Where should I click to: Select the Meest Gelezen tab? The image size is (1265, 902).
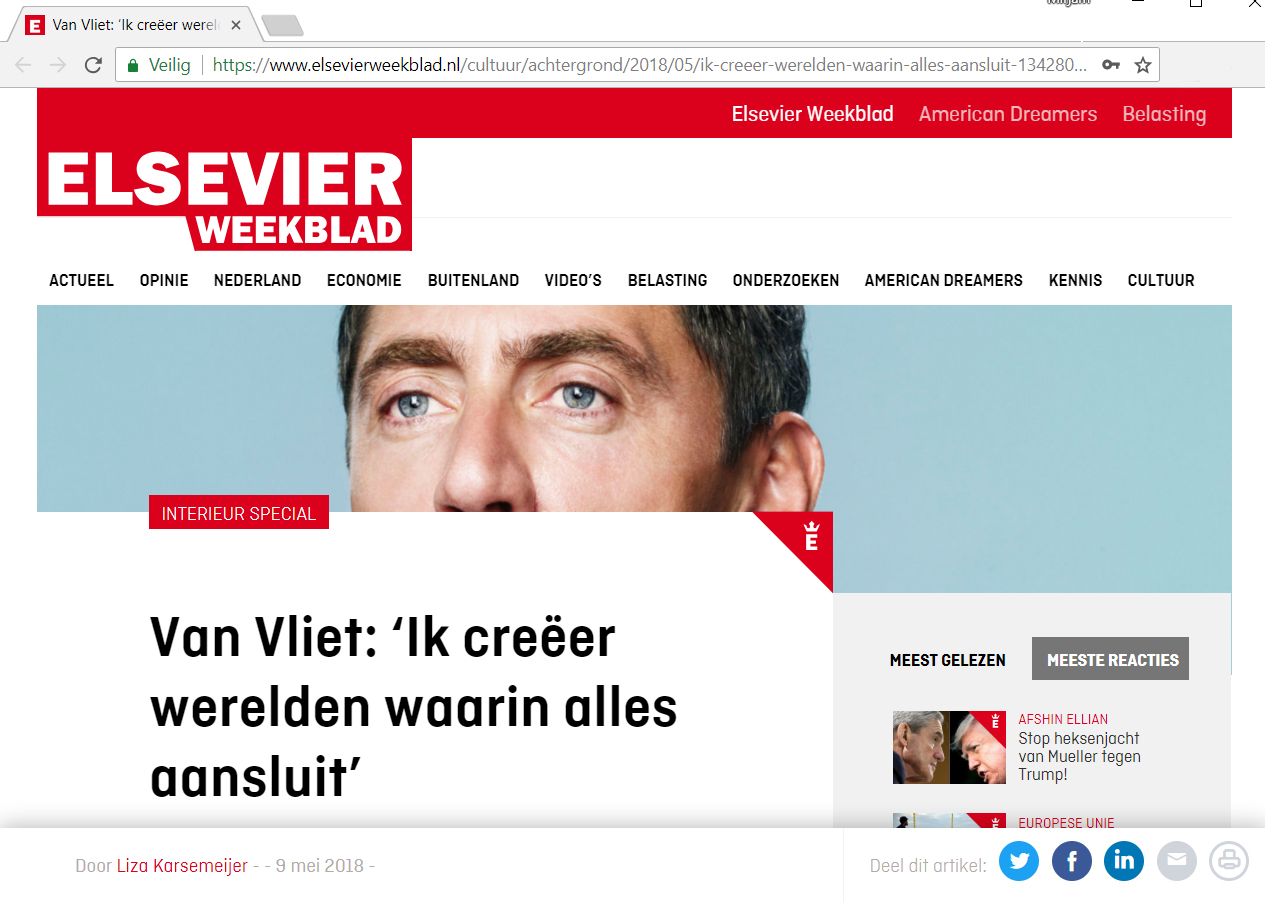coord(948,660)
